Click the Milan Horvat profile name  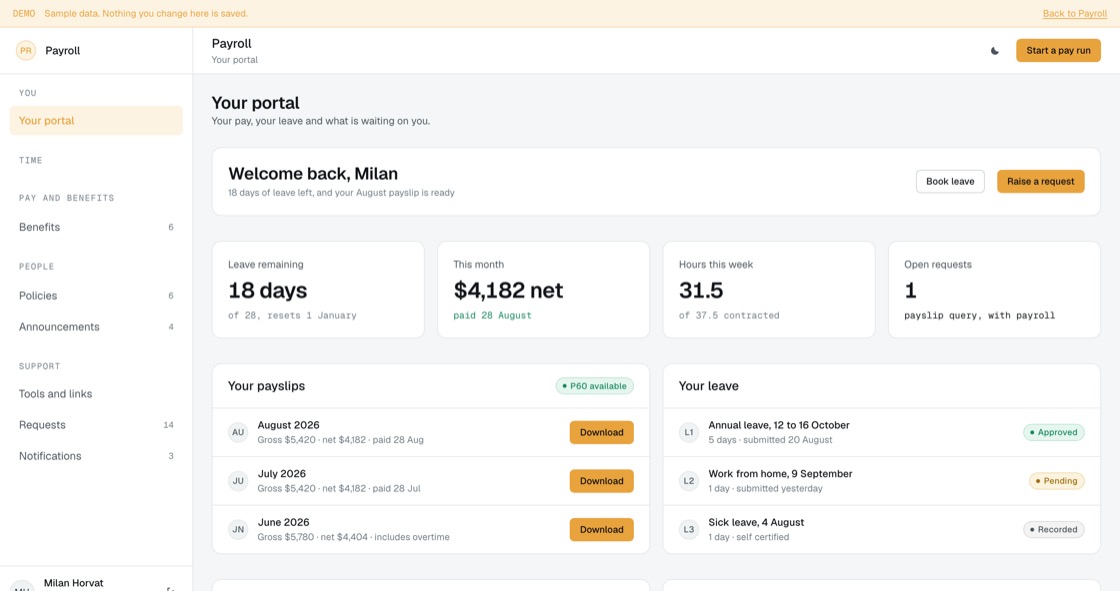click(x=74, y=583)
